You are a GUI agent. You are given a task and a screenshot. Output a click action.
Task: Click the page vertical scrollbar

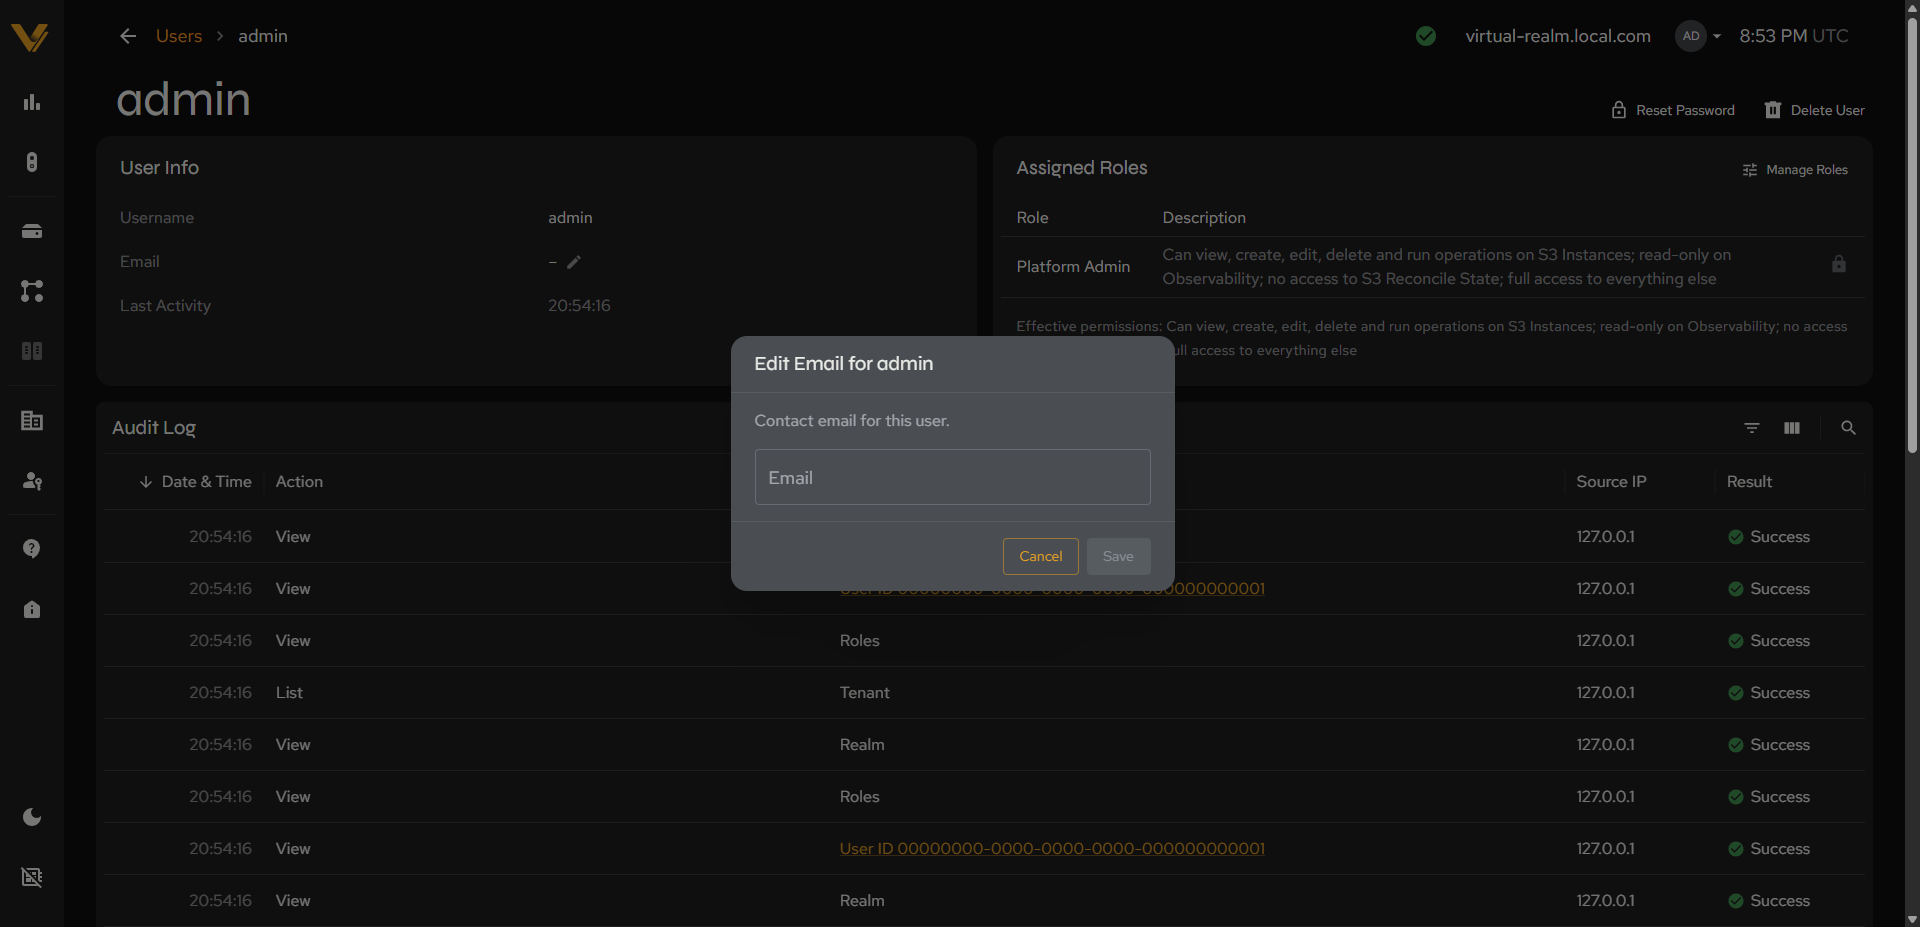click(x=1912, y=236)
